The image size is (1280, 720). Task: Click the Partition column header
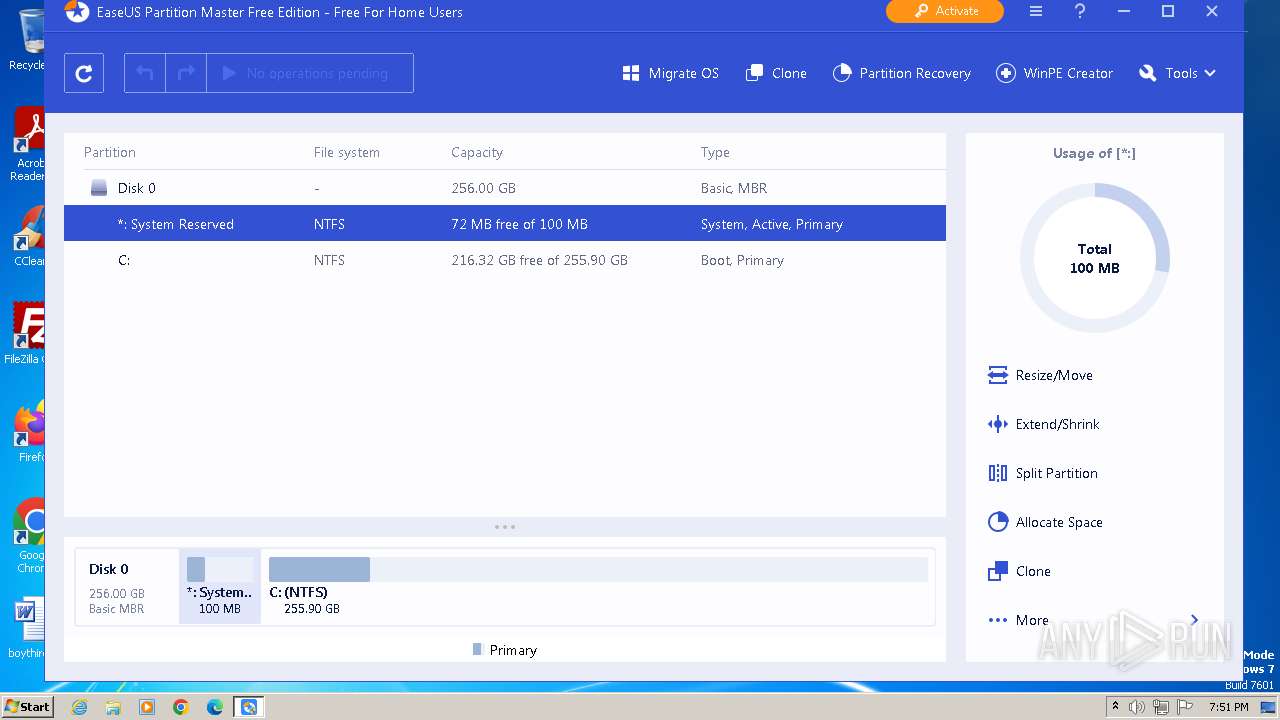(x=110, y=153)
